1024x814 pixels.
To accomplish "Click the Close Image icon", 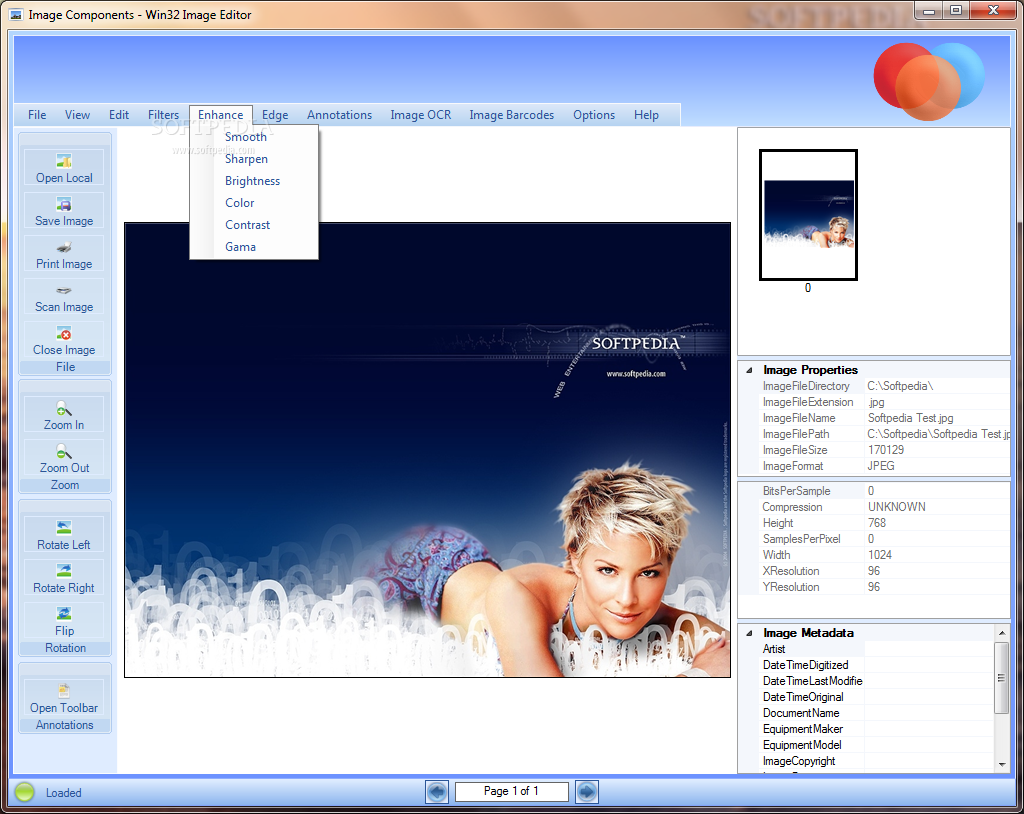I will [64, 333].
